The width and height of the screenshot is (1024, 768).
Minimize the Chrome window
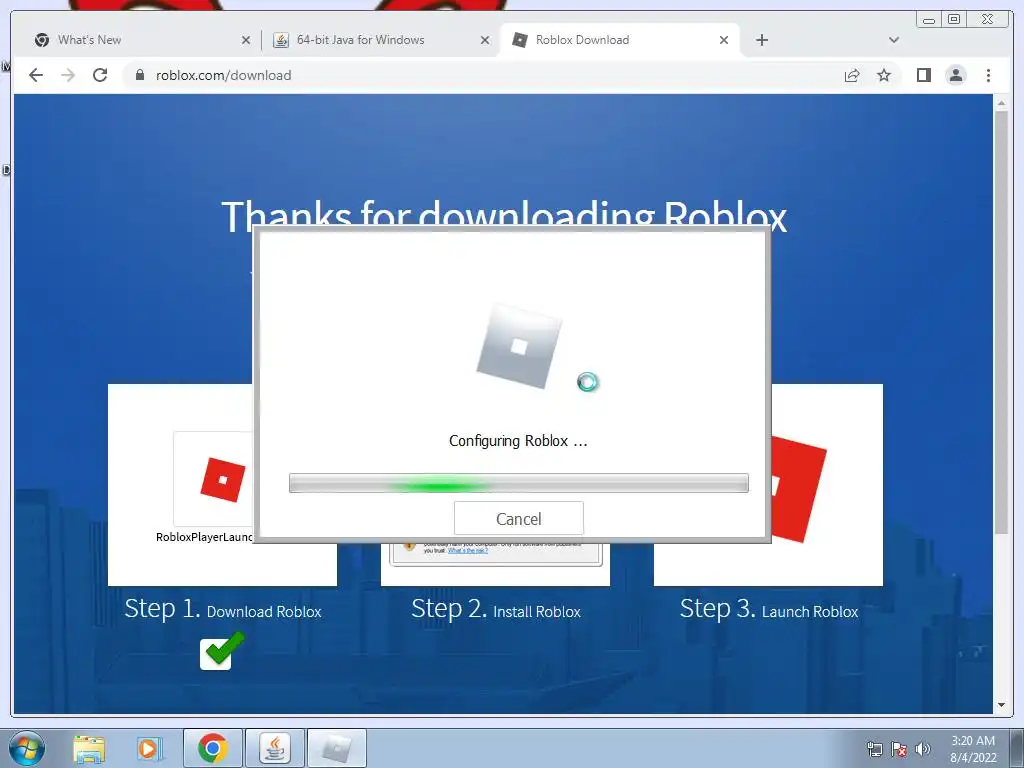click(x=929, y=20)
